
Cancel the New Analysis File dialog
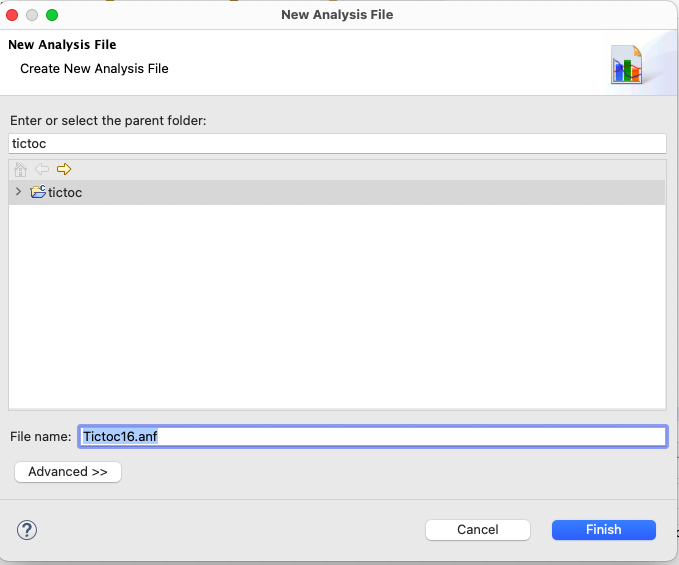coord(478,529)
